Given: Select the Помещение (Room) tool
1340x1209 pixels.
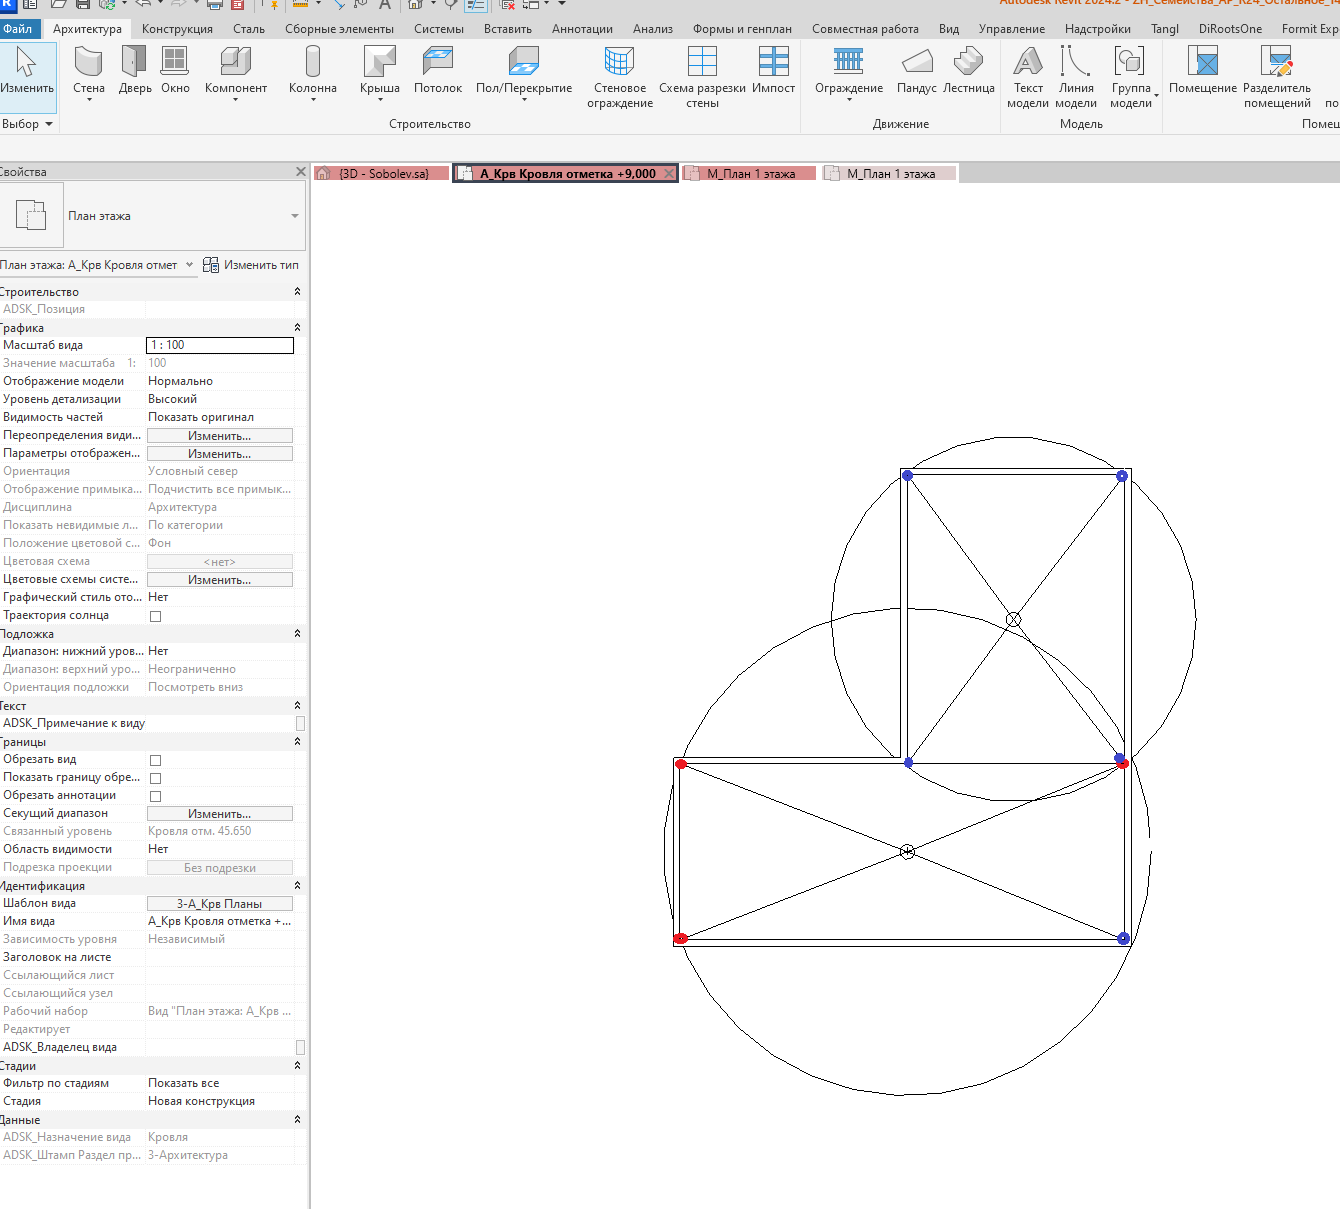Looking at the screenshot, I should tap(1202, 70).
